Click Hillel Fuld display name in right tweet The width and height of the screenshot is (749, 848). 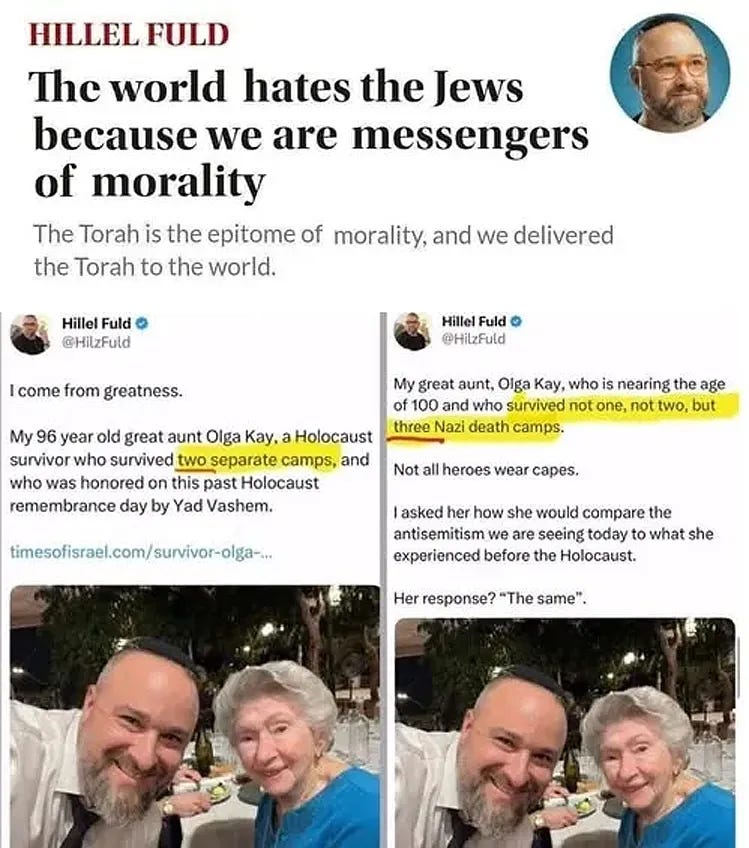tap(474, 321)
